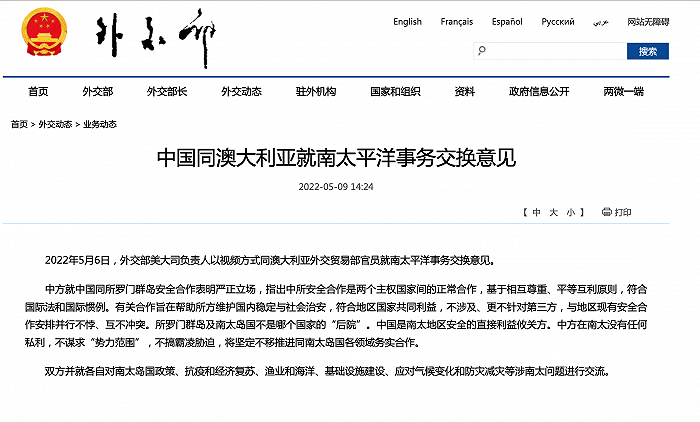Viewport: 700px width, 422px height.
Task: Switch site language to Français
Action: [457, 21]
